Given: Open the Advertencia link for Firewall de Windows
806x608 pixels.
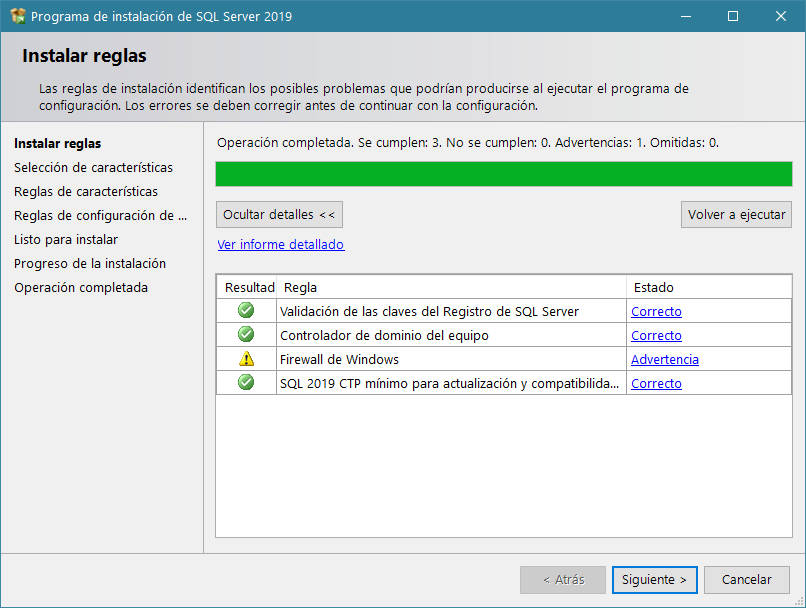Looking at the screenshot, I should coord(664,359).
